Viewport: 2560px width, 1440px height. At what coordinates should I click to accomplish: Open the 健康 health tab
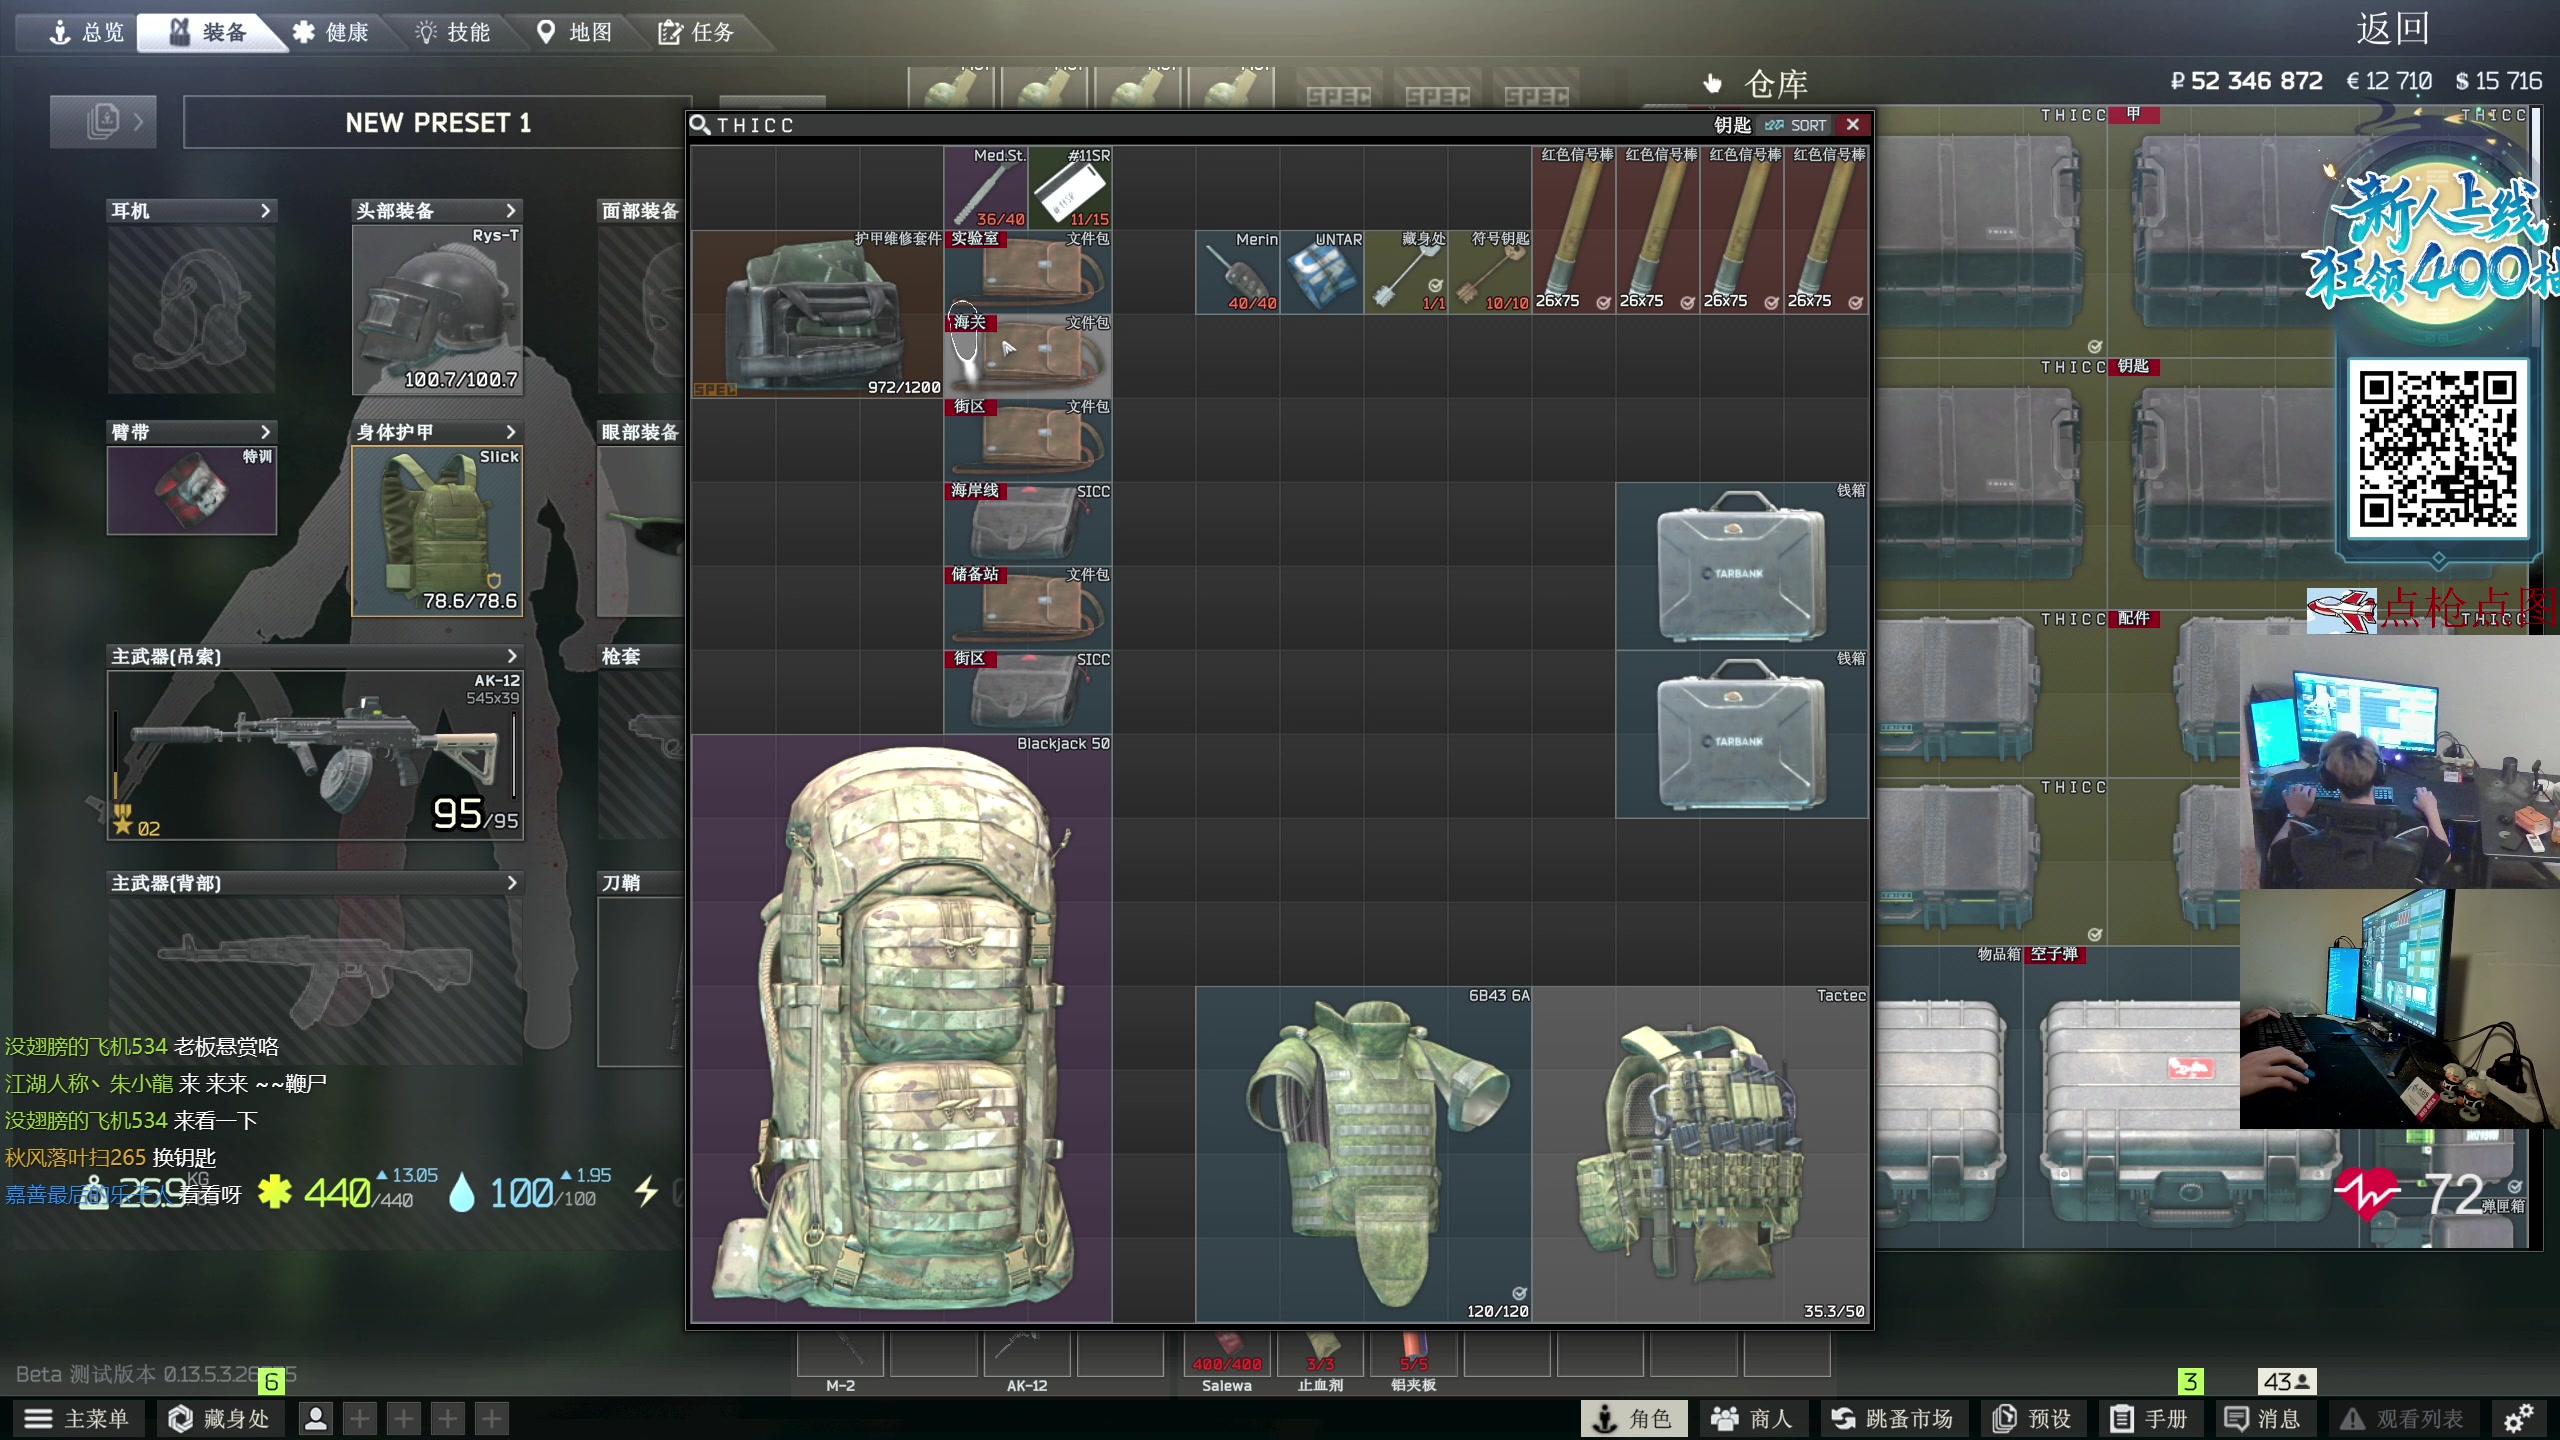click(331, 33)
